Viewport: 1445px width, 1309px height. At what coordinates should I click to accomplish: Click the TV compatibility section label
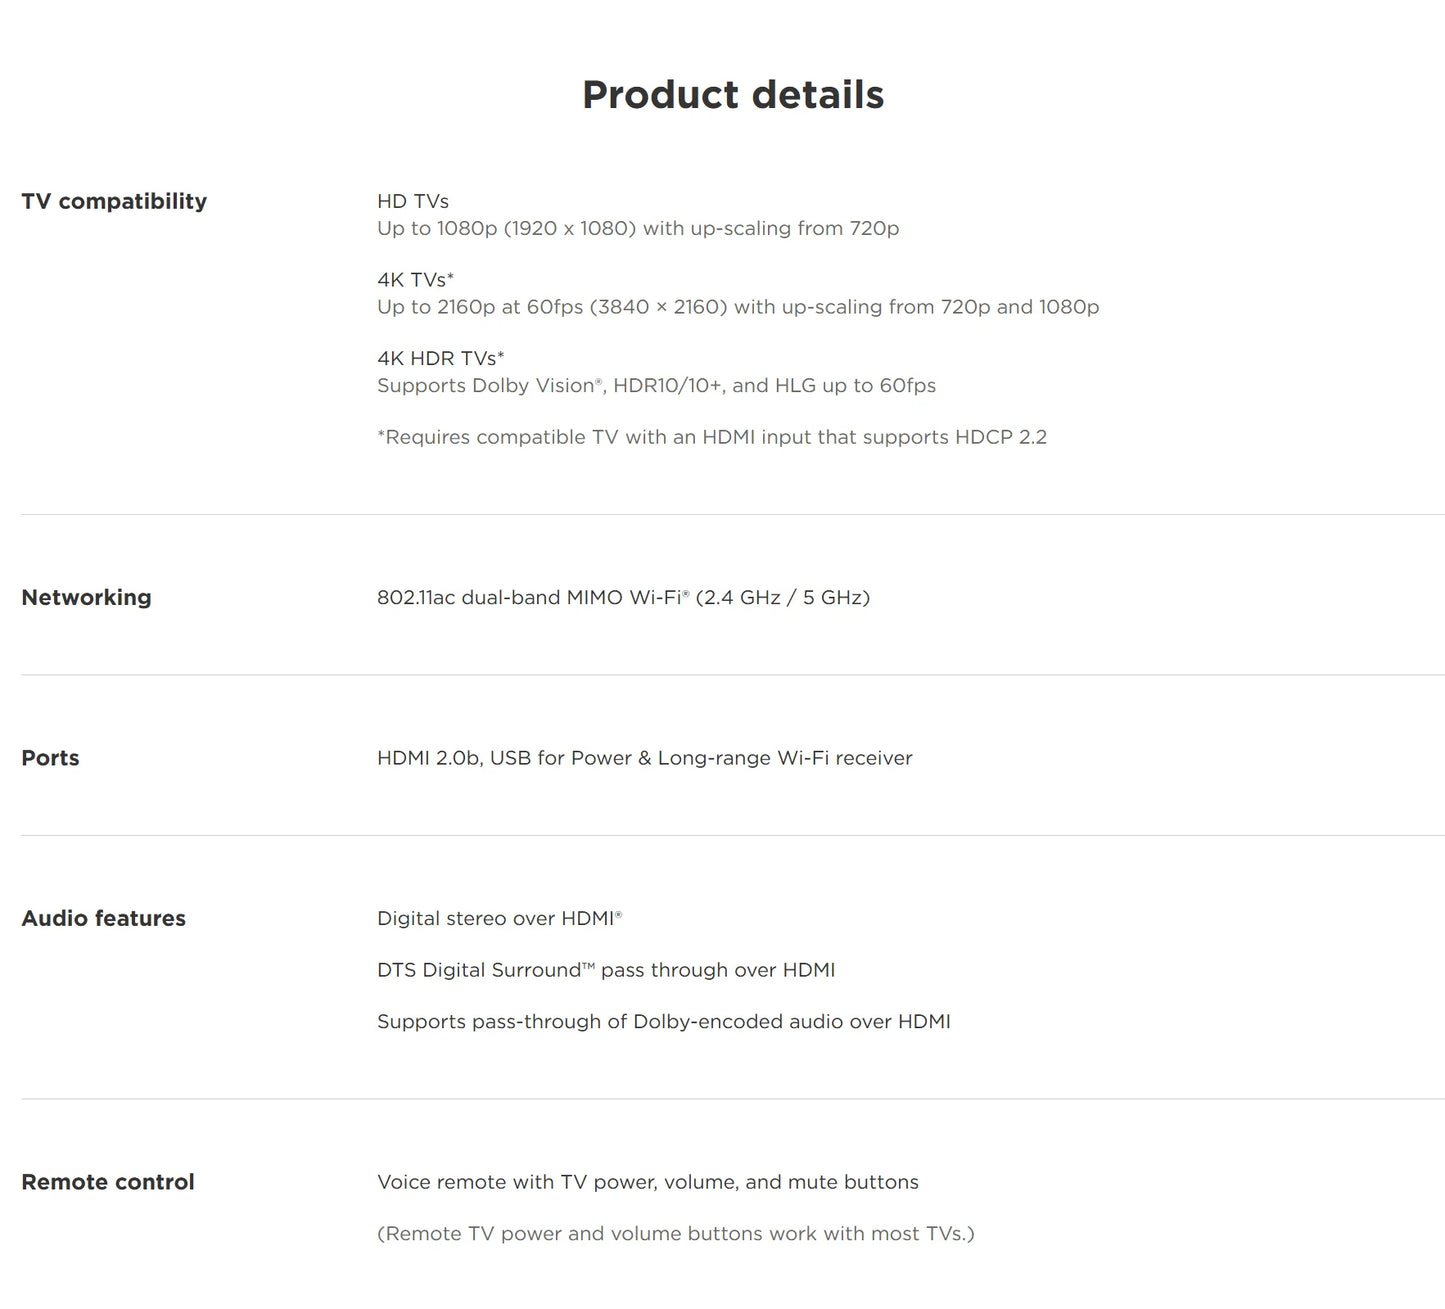click(x=114, y=201)
